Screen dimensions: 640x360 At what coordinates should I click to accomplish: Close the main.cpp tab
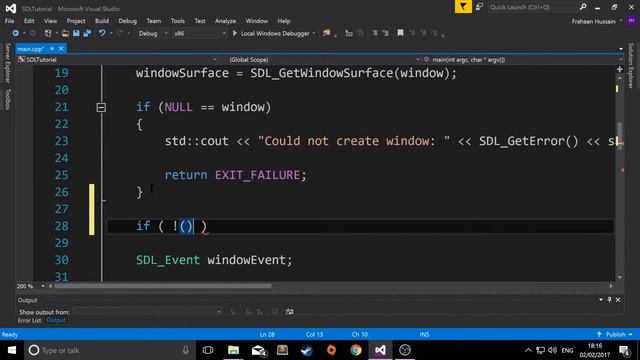61,49
